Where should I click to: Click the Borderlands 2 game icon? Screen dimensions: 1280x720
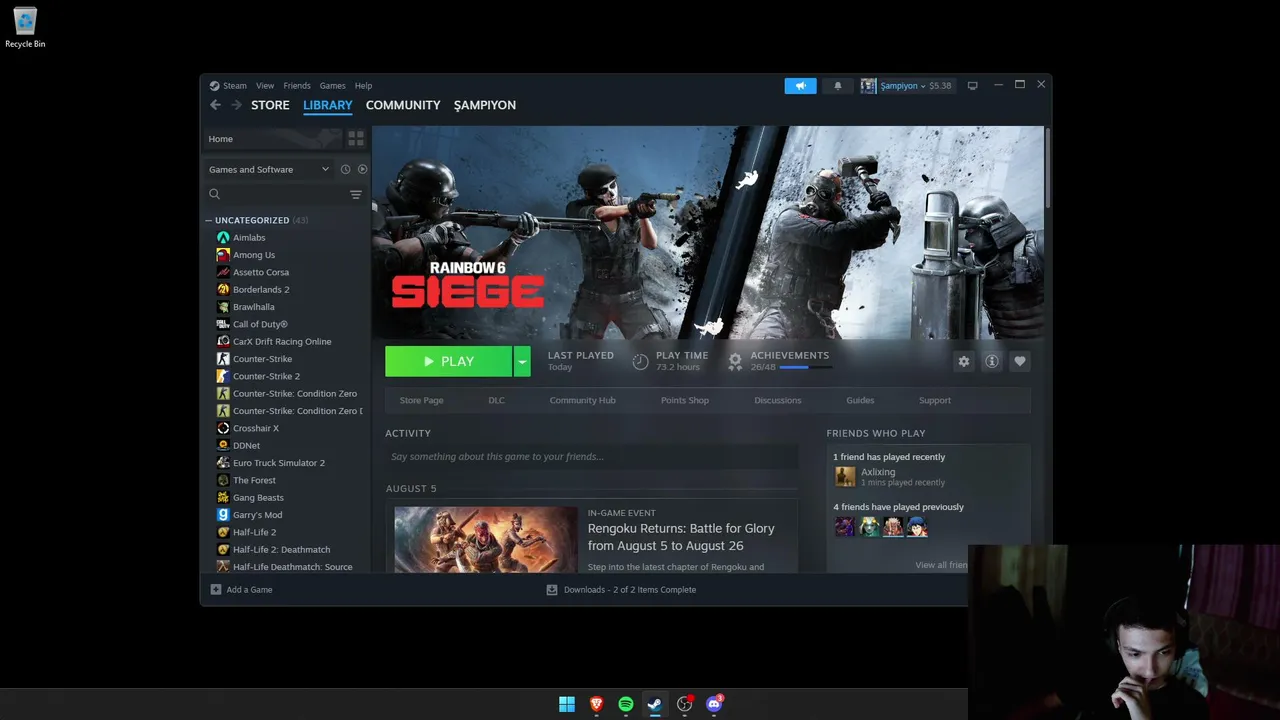click(x=223, y=290)
